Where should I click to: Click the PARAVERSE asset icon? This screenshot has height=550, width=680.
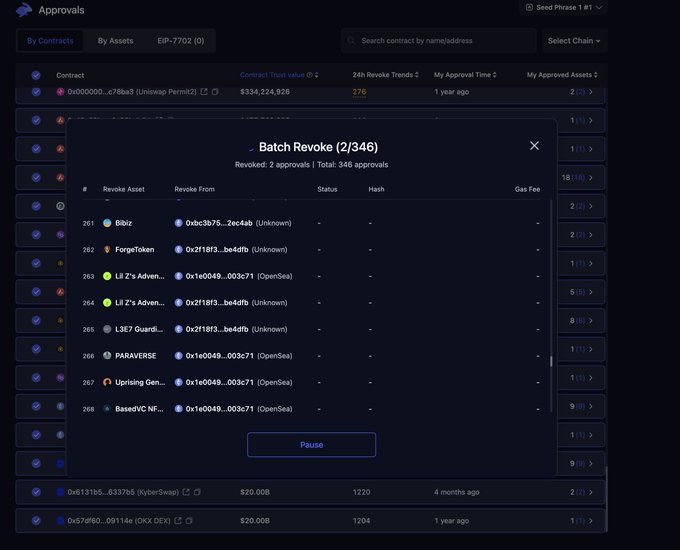click(107, 356)
